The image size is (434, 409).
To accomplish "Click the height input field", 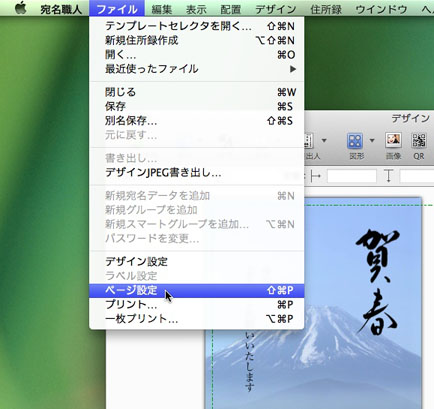I will pyautogui.click(x=417, y=176).
